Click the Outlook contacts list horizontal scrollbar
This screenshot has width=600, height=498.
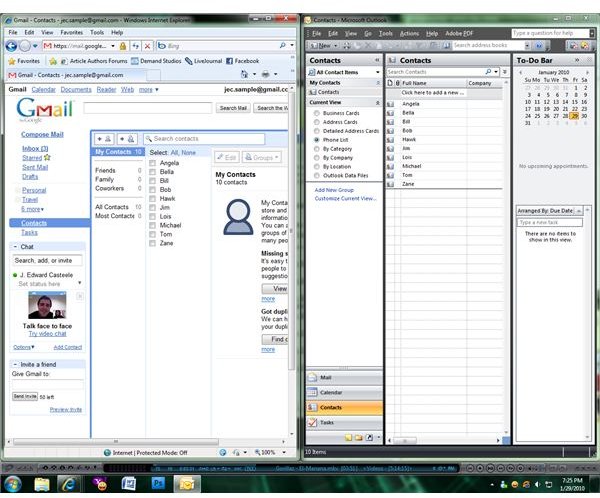pyautogui.click(x=405, y=441)
